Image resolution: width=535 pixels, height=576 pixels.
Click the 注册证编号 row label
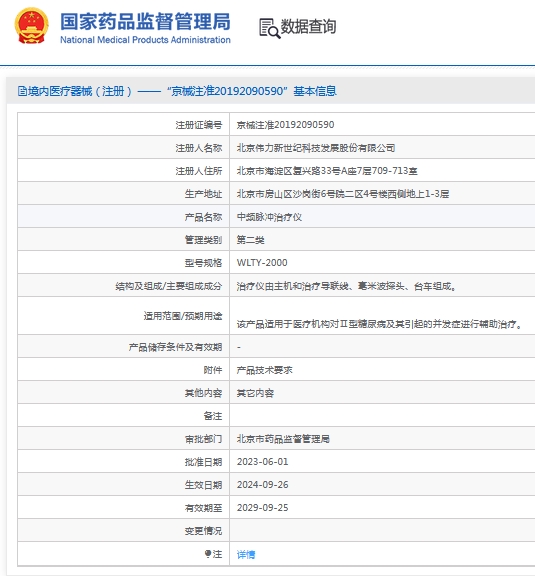[199, 125]
